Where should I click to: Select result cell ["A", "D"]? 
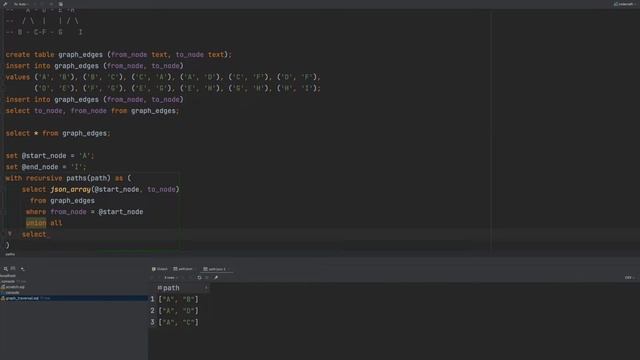(x=178, y=311)
